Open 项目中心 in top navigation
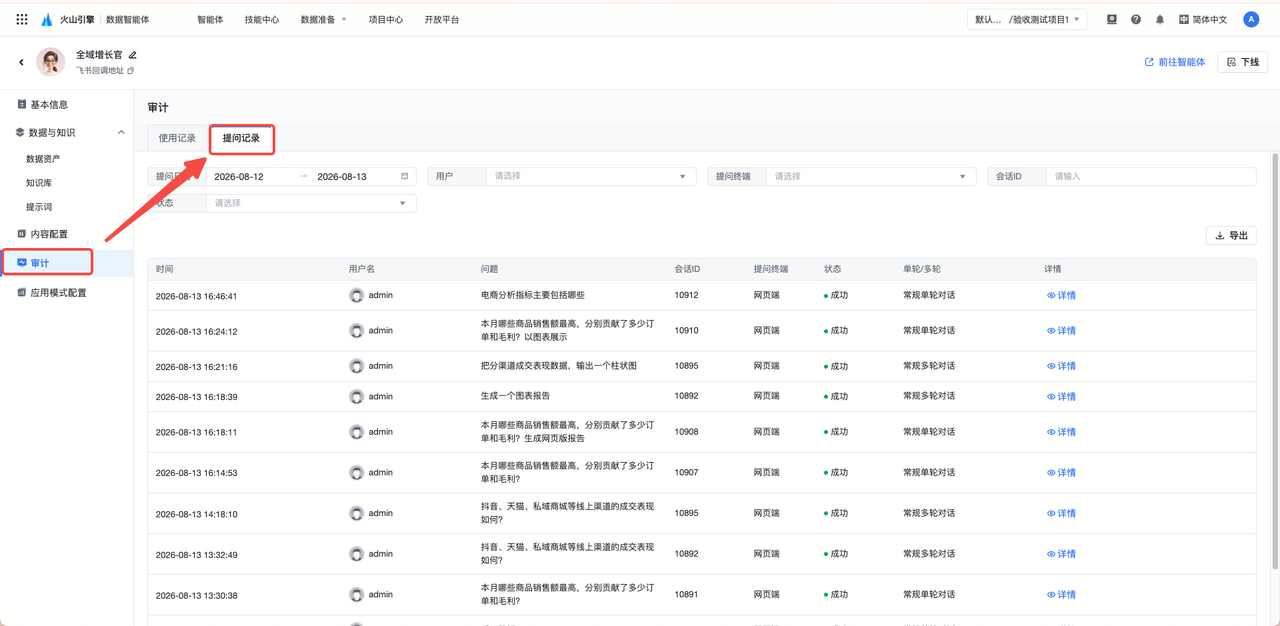 pyautogui.click(x=386, y=19)
